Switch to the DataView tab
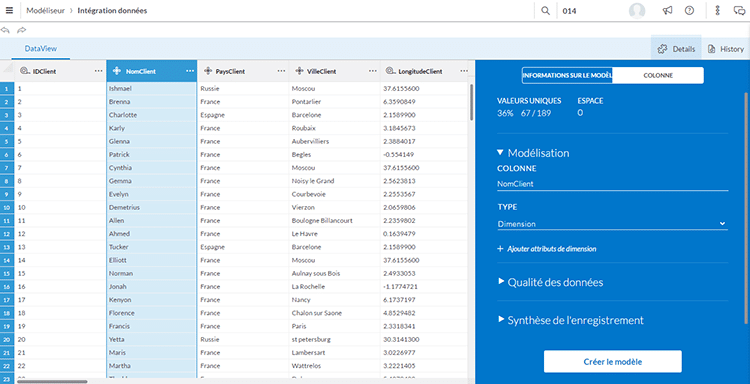The width and height of the screenshot is (750, 384). (x=41, y=48)
